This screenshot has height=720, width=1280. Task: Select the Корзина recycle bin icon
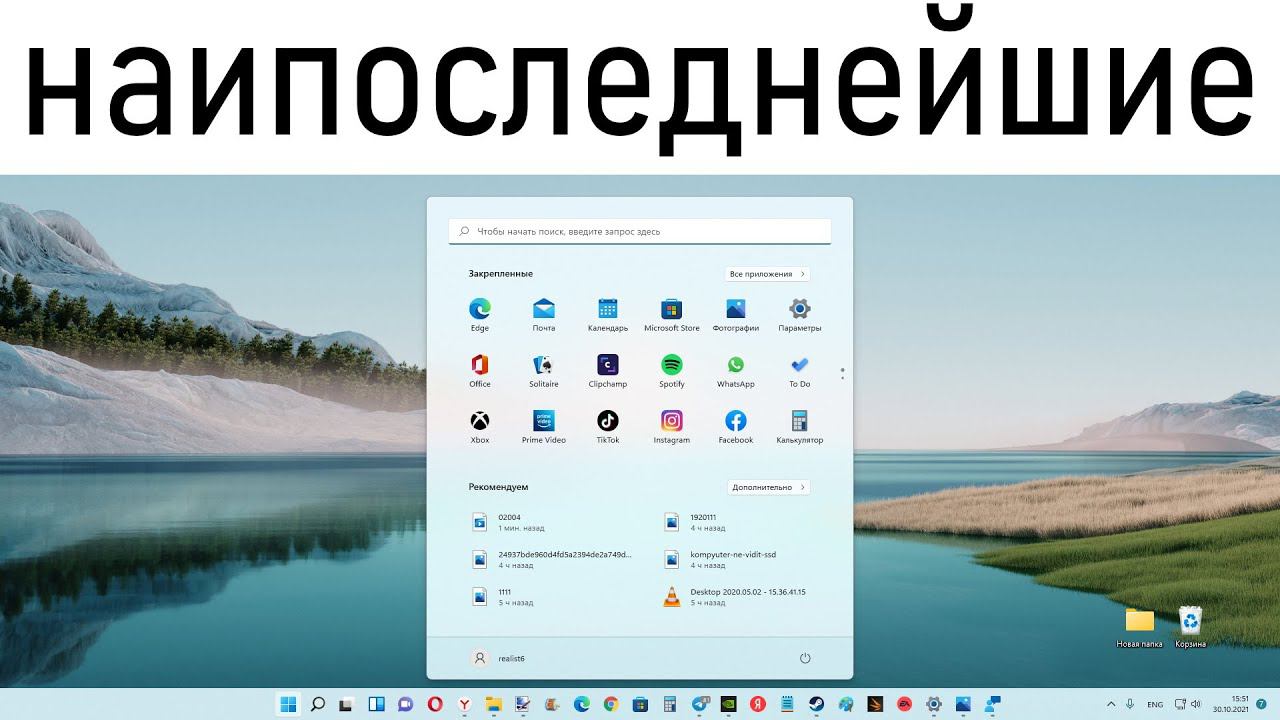click(1190, 628)
